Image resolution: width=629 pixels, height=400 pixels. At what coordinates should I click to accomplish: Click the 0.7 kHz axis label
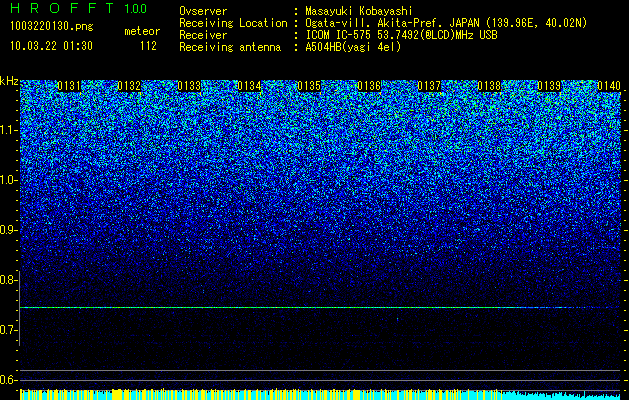(8, 330)
